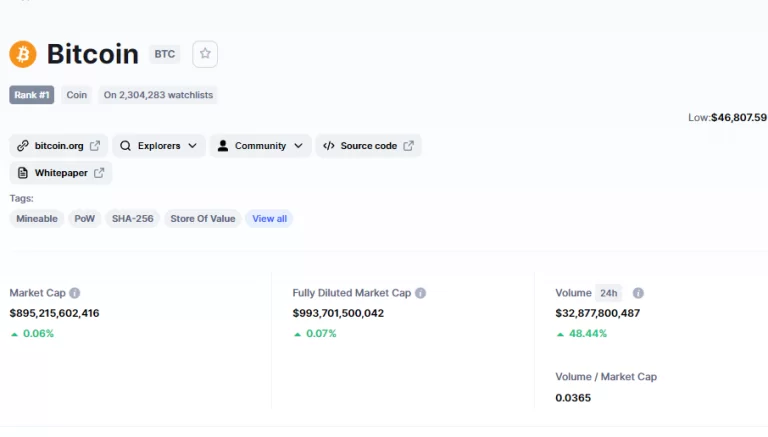
Task: Click the Market Cap info icon
Action: point(75,293)
